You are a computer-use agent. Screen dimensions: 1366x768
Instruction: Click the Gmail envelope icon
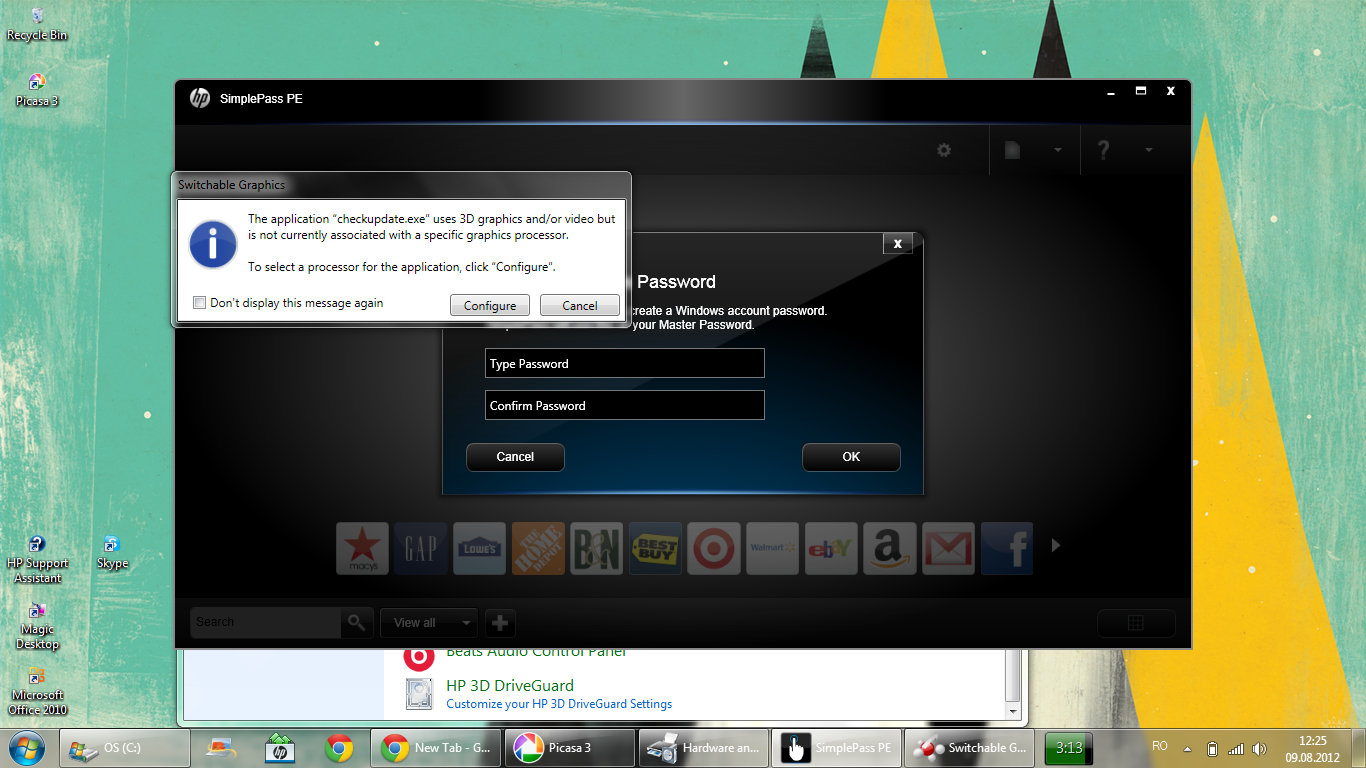948,548
